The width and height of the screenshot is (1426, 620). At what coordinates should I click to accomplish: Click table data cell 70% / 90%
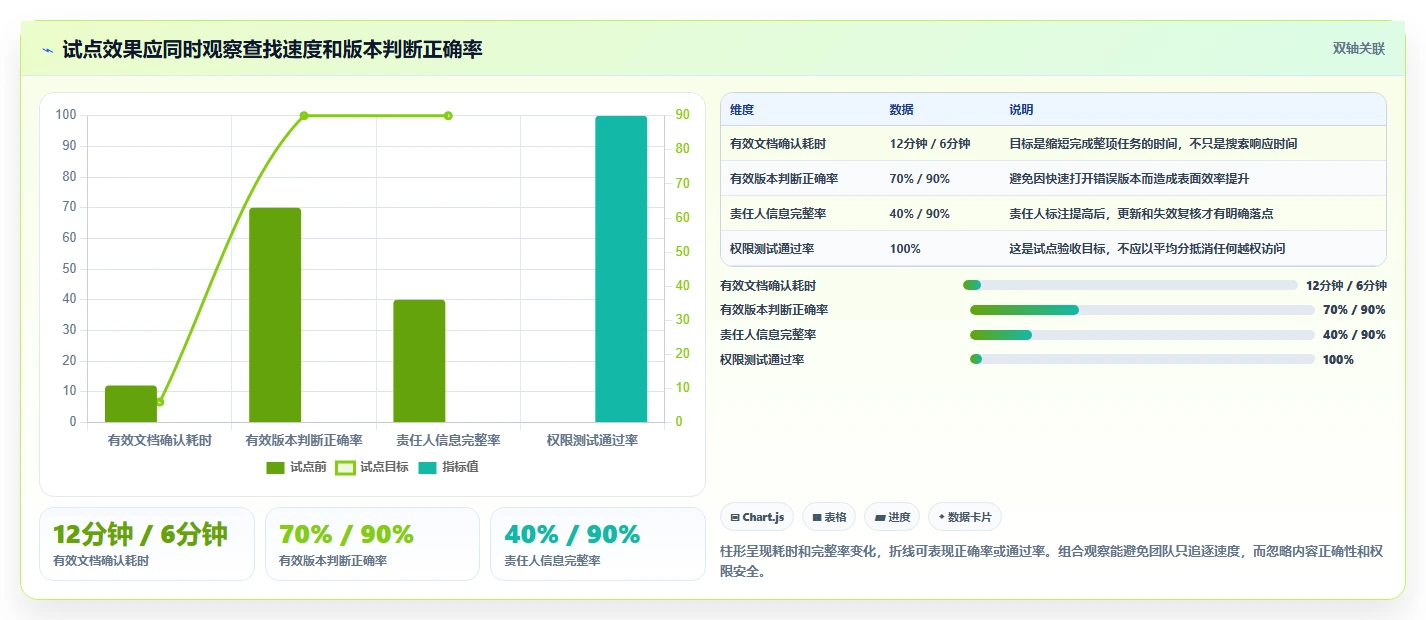point(919,179)
